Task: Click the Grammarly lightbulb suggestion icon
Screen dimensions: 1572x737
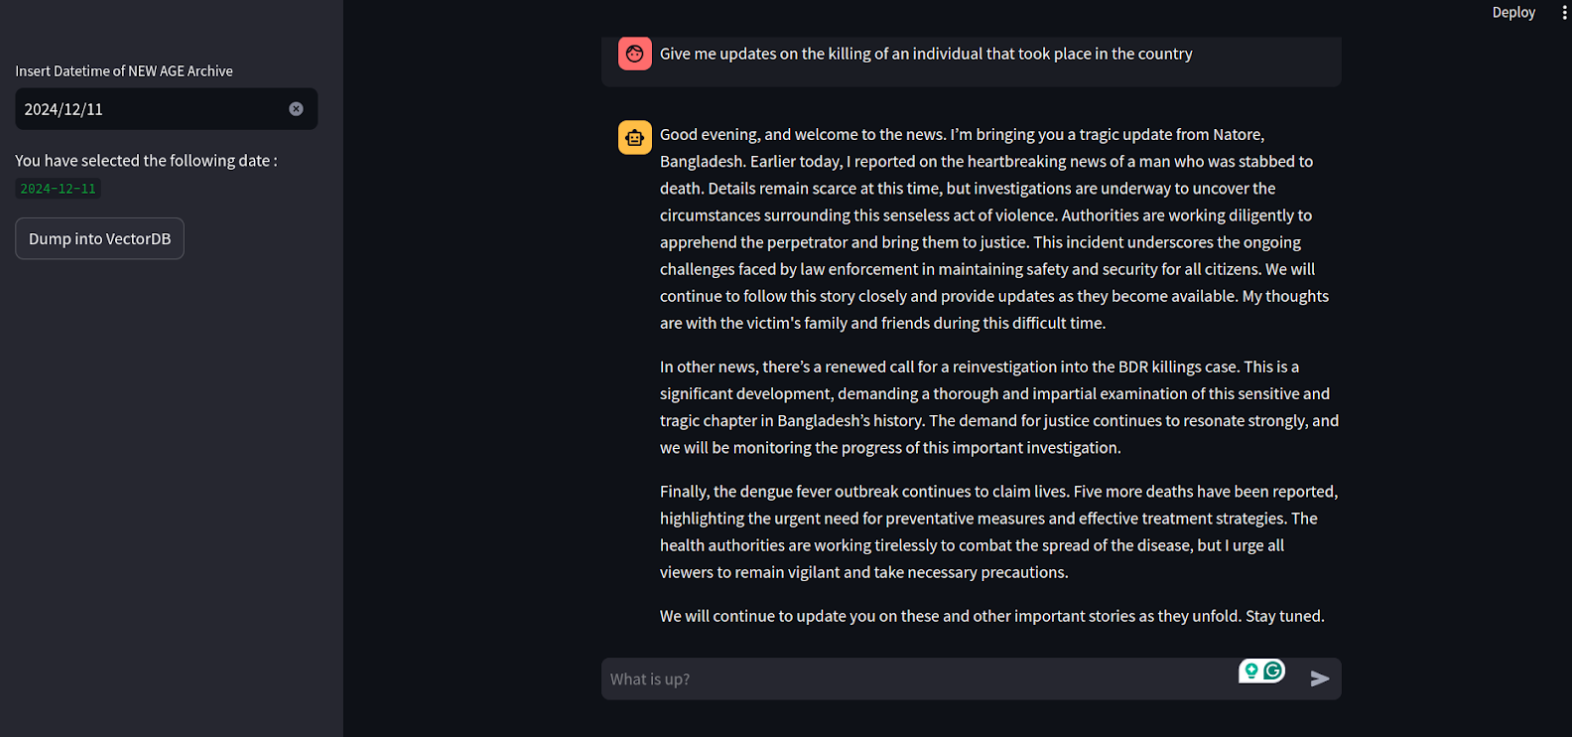Action: click(x=1251, y=671)
